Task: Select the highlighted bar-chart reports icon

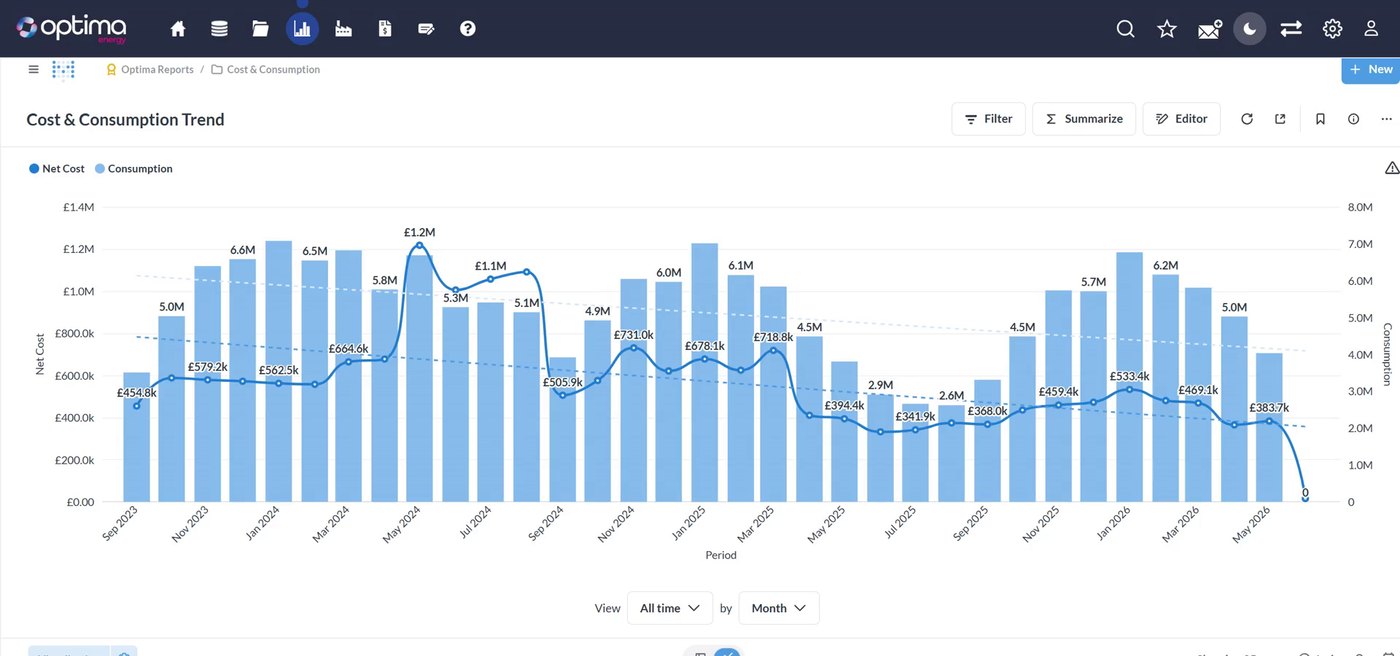Action: click(302, 29)
